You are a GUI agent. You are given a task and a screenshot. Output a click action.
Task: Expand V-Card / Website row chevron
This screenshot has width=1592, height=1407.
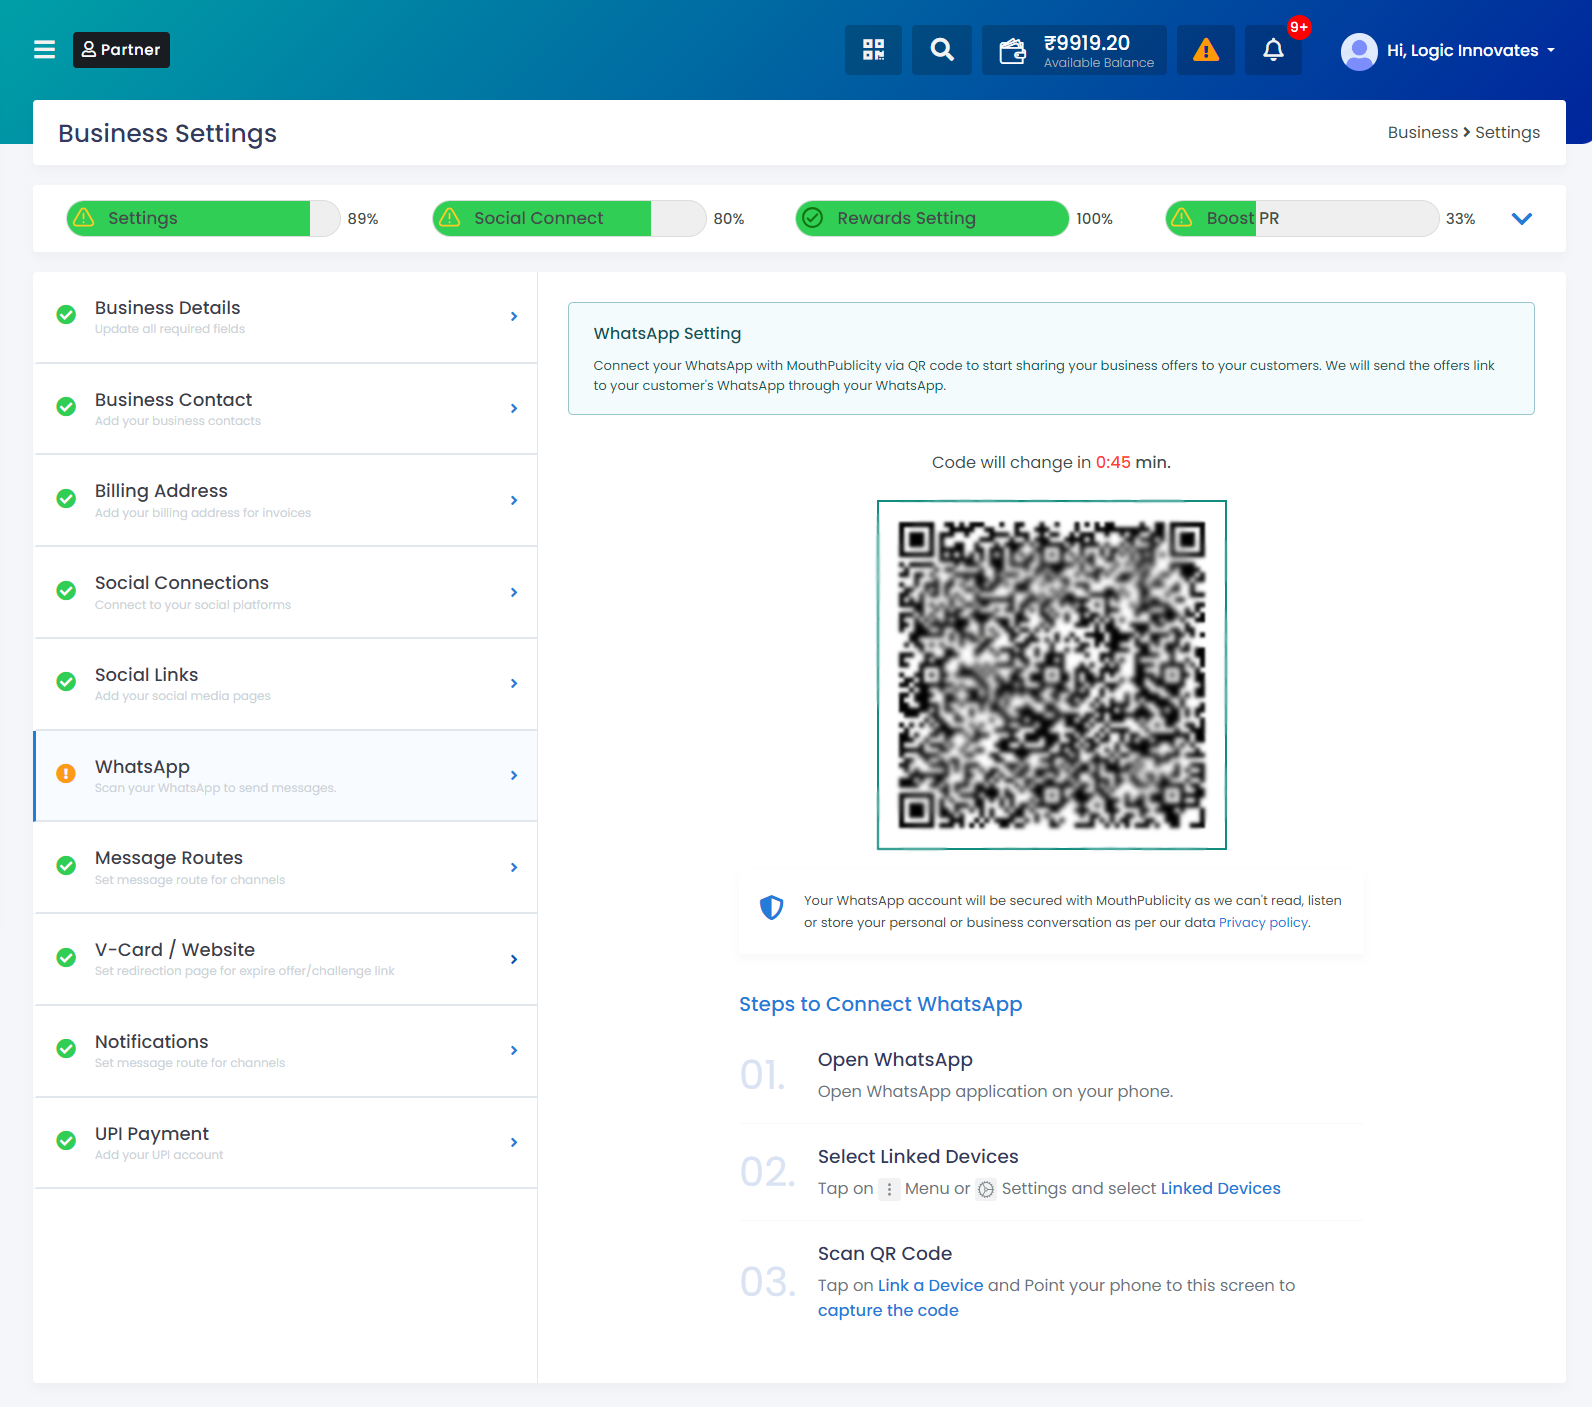(514, 960)
